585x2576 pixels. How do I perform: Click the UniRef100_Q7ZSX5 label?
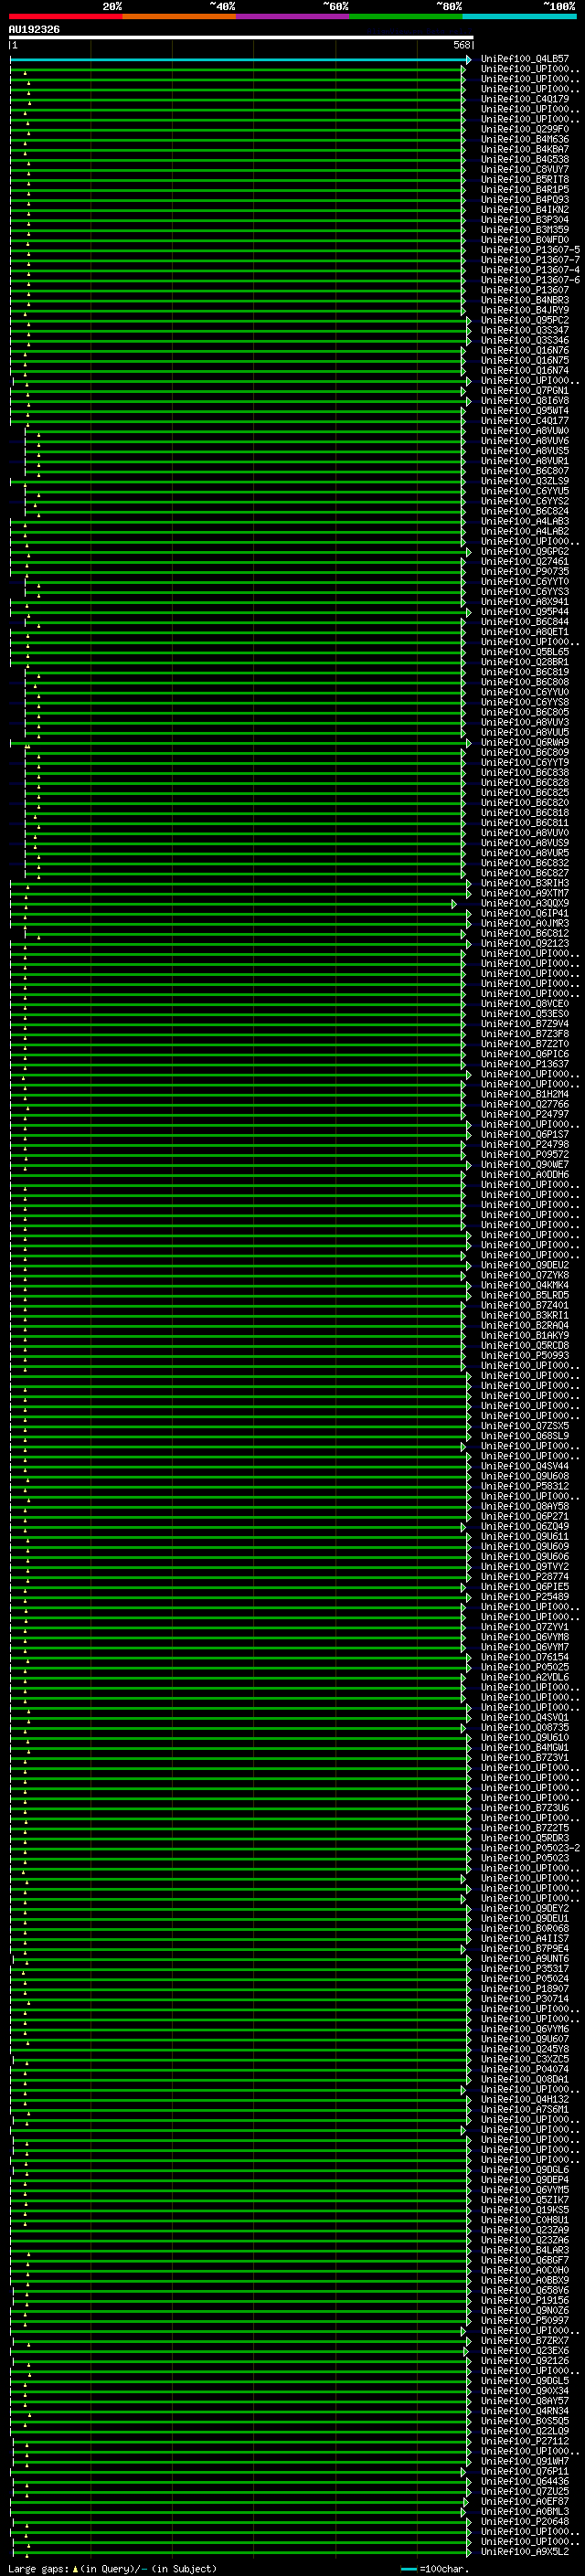(525, 1426)
